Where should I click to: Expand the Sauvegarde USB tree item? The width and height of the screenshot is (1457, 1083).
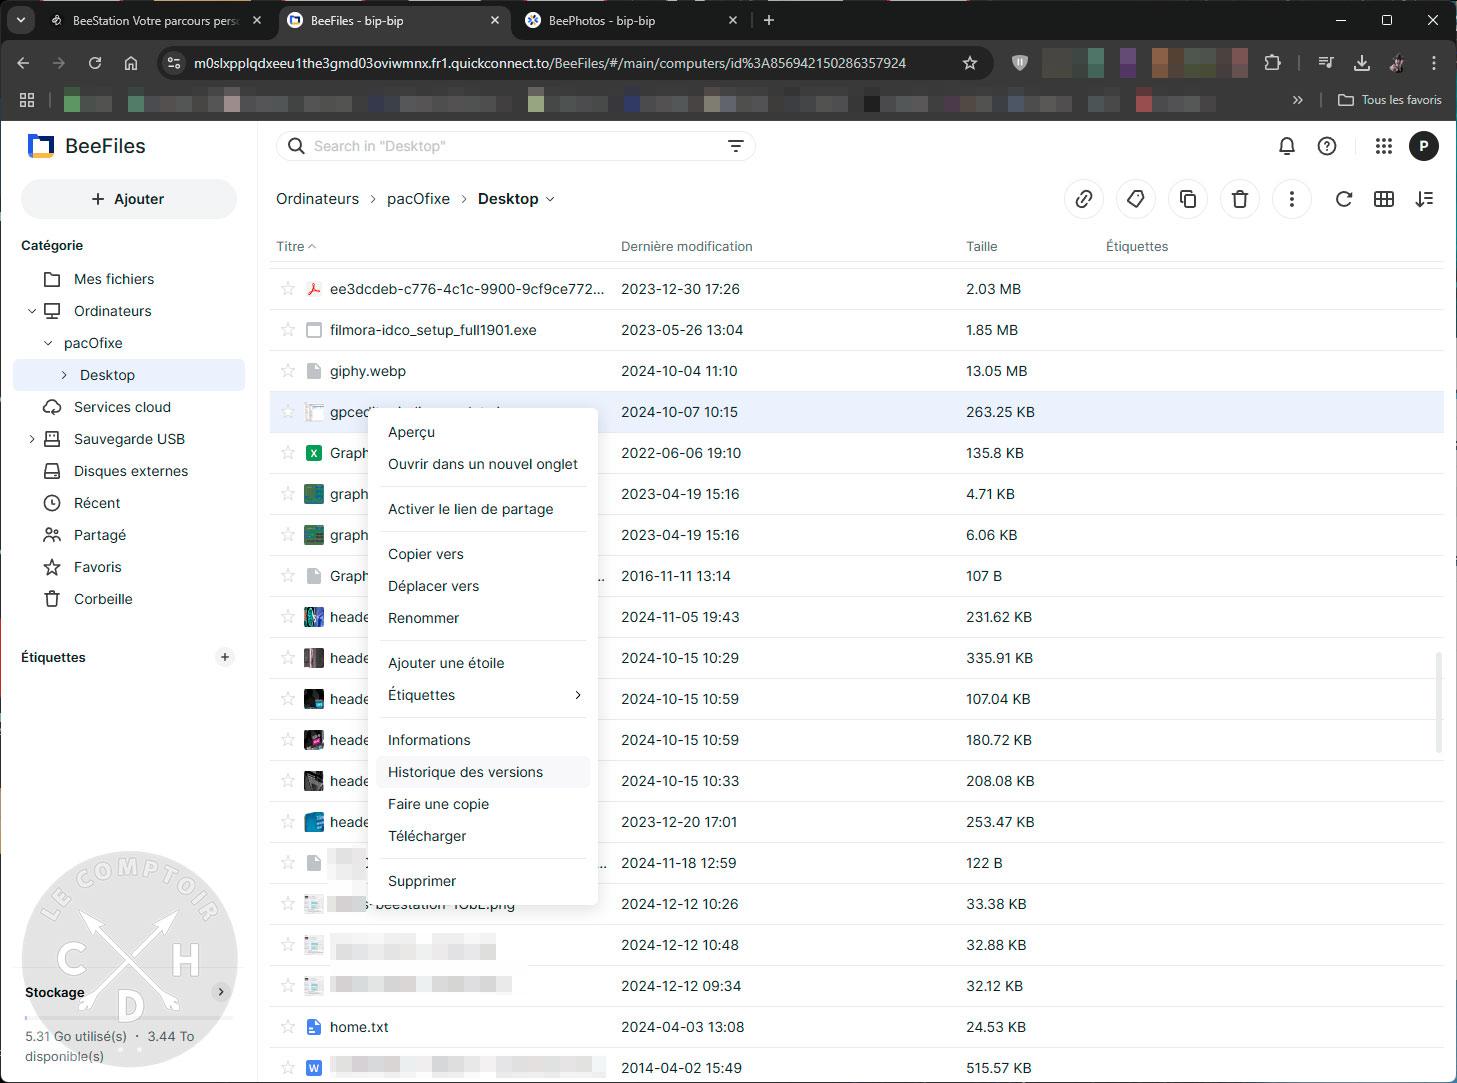(x=32, y=439)
